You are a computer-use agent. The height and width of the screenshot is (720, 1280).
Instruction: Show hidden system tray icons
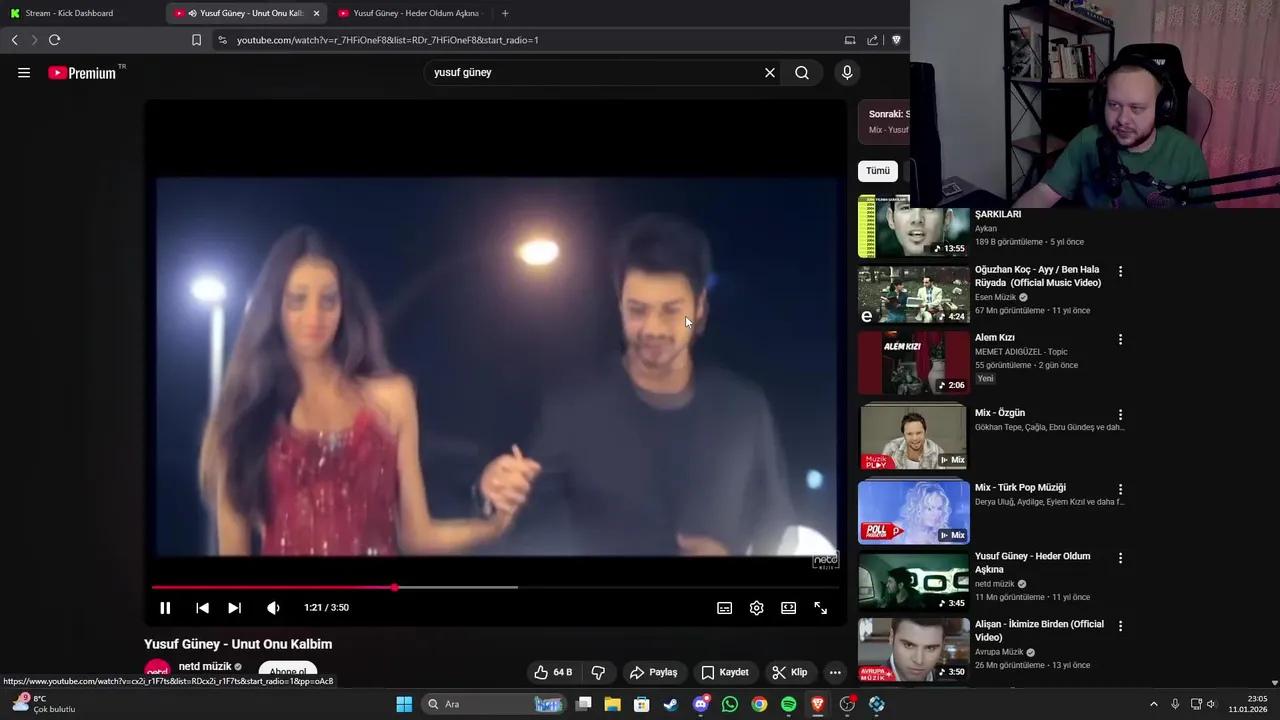(1153, 704)
